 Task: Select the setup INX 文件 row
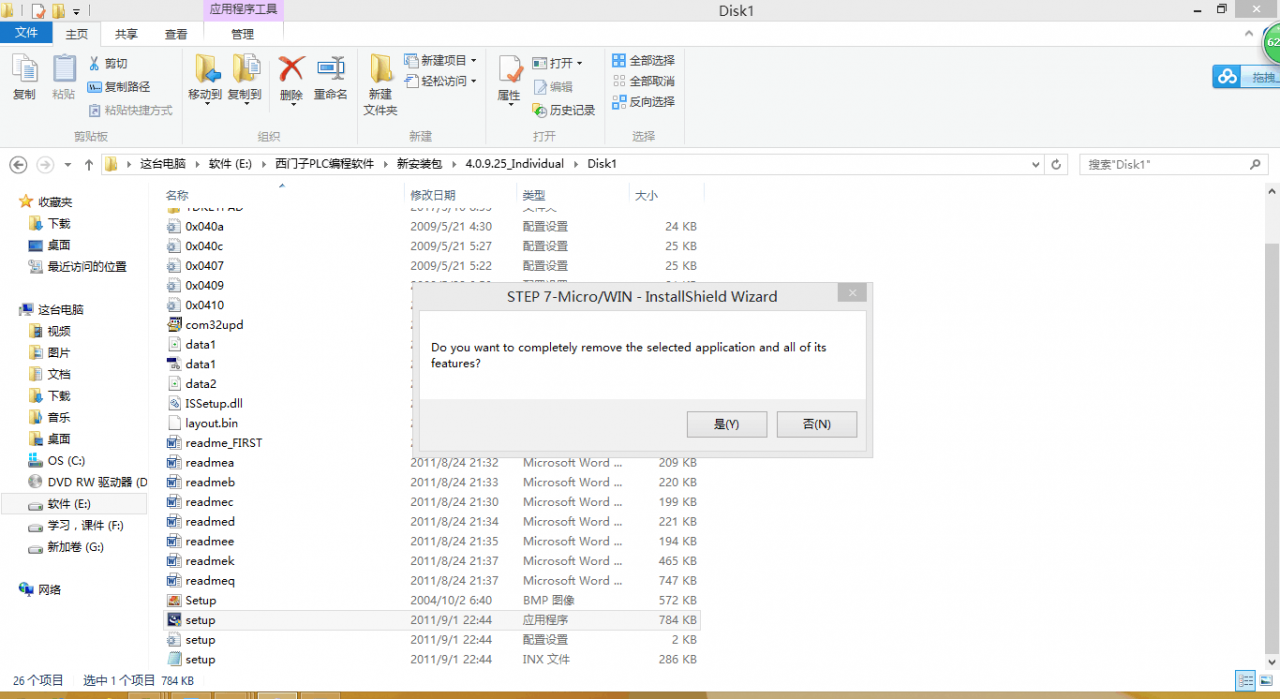point(433,659)
